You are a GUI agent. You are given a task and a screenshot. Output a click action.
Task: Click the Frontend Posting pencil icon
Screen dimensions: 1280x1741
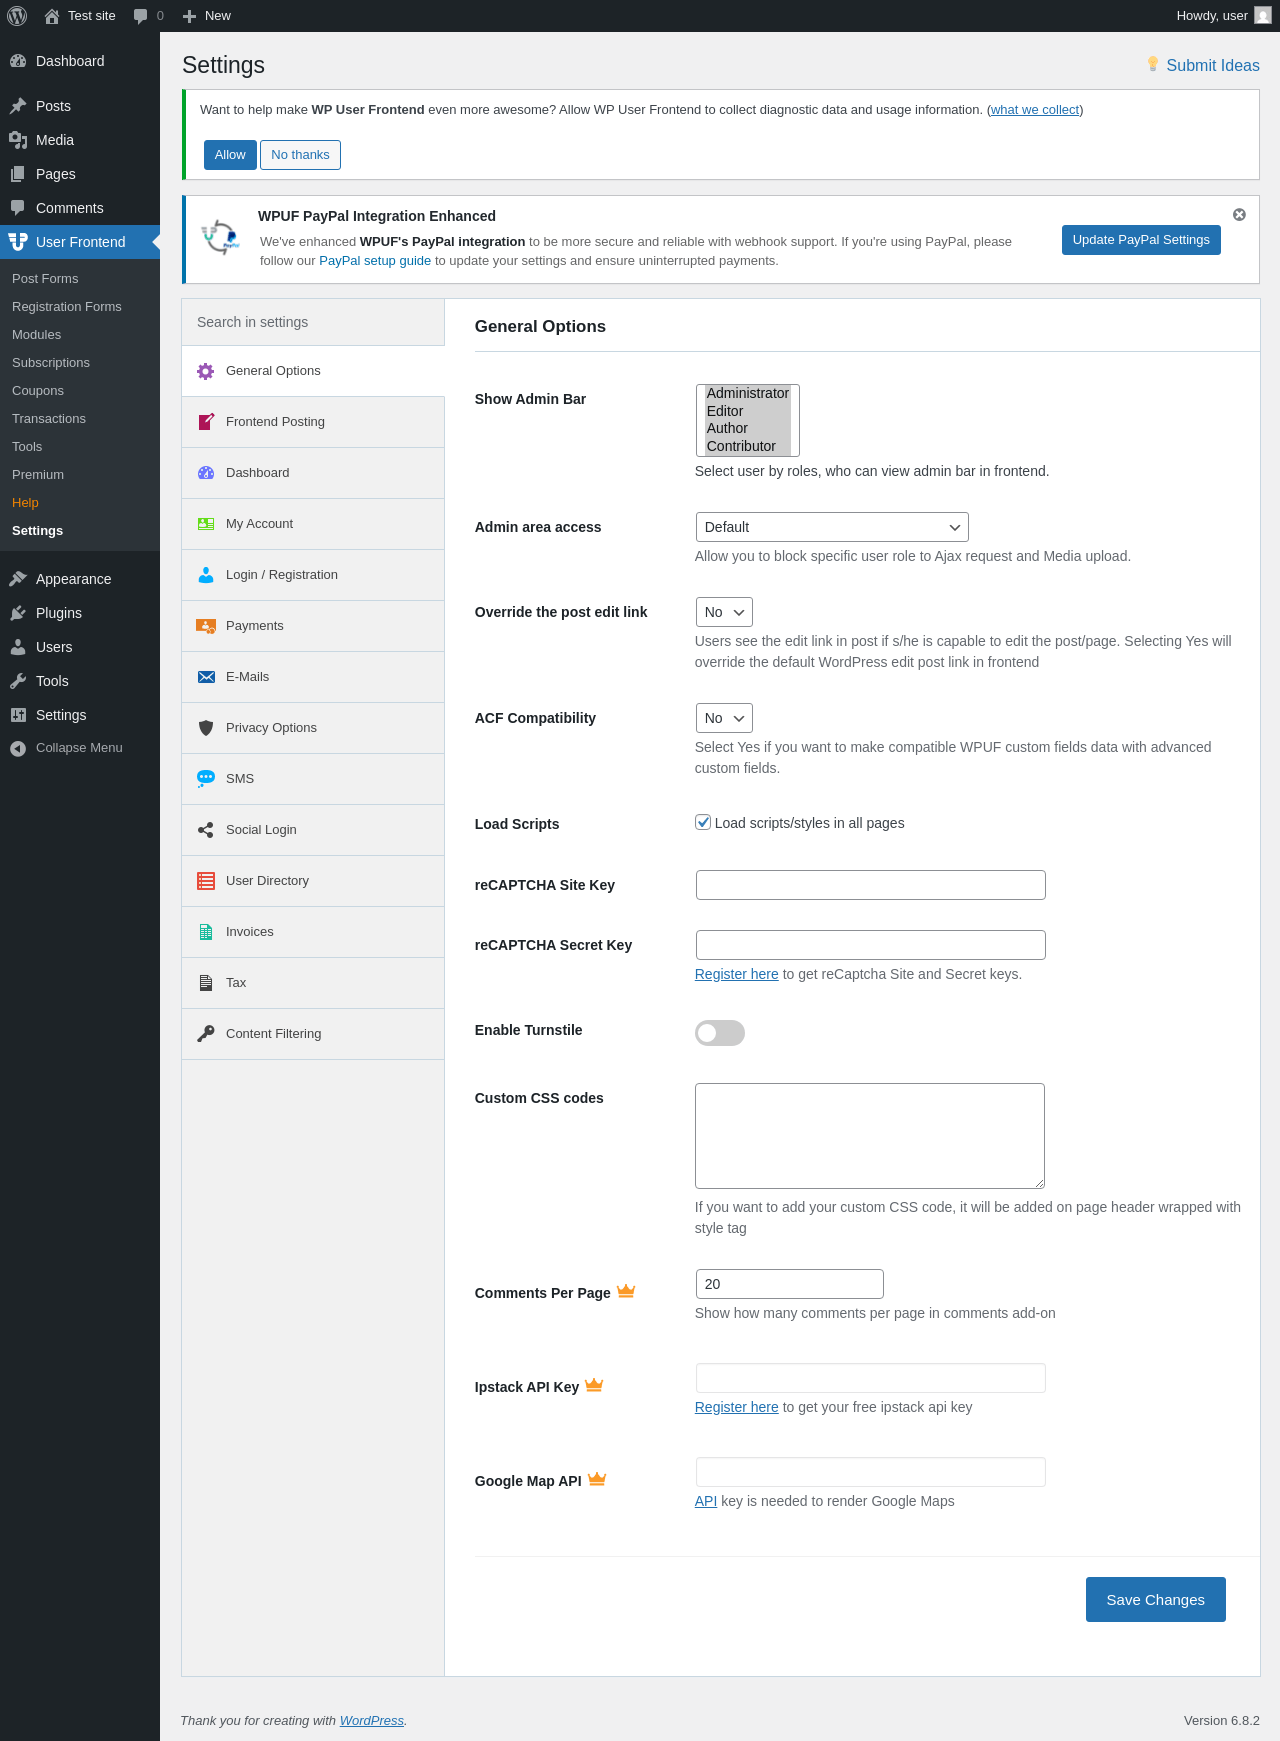click(x=206, y=422)
